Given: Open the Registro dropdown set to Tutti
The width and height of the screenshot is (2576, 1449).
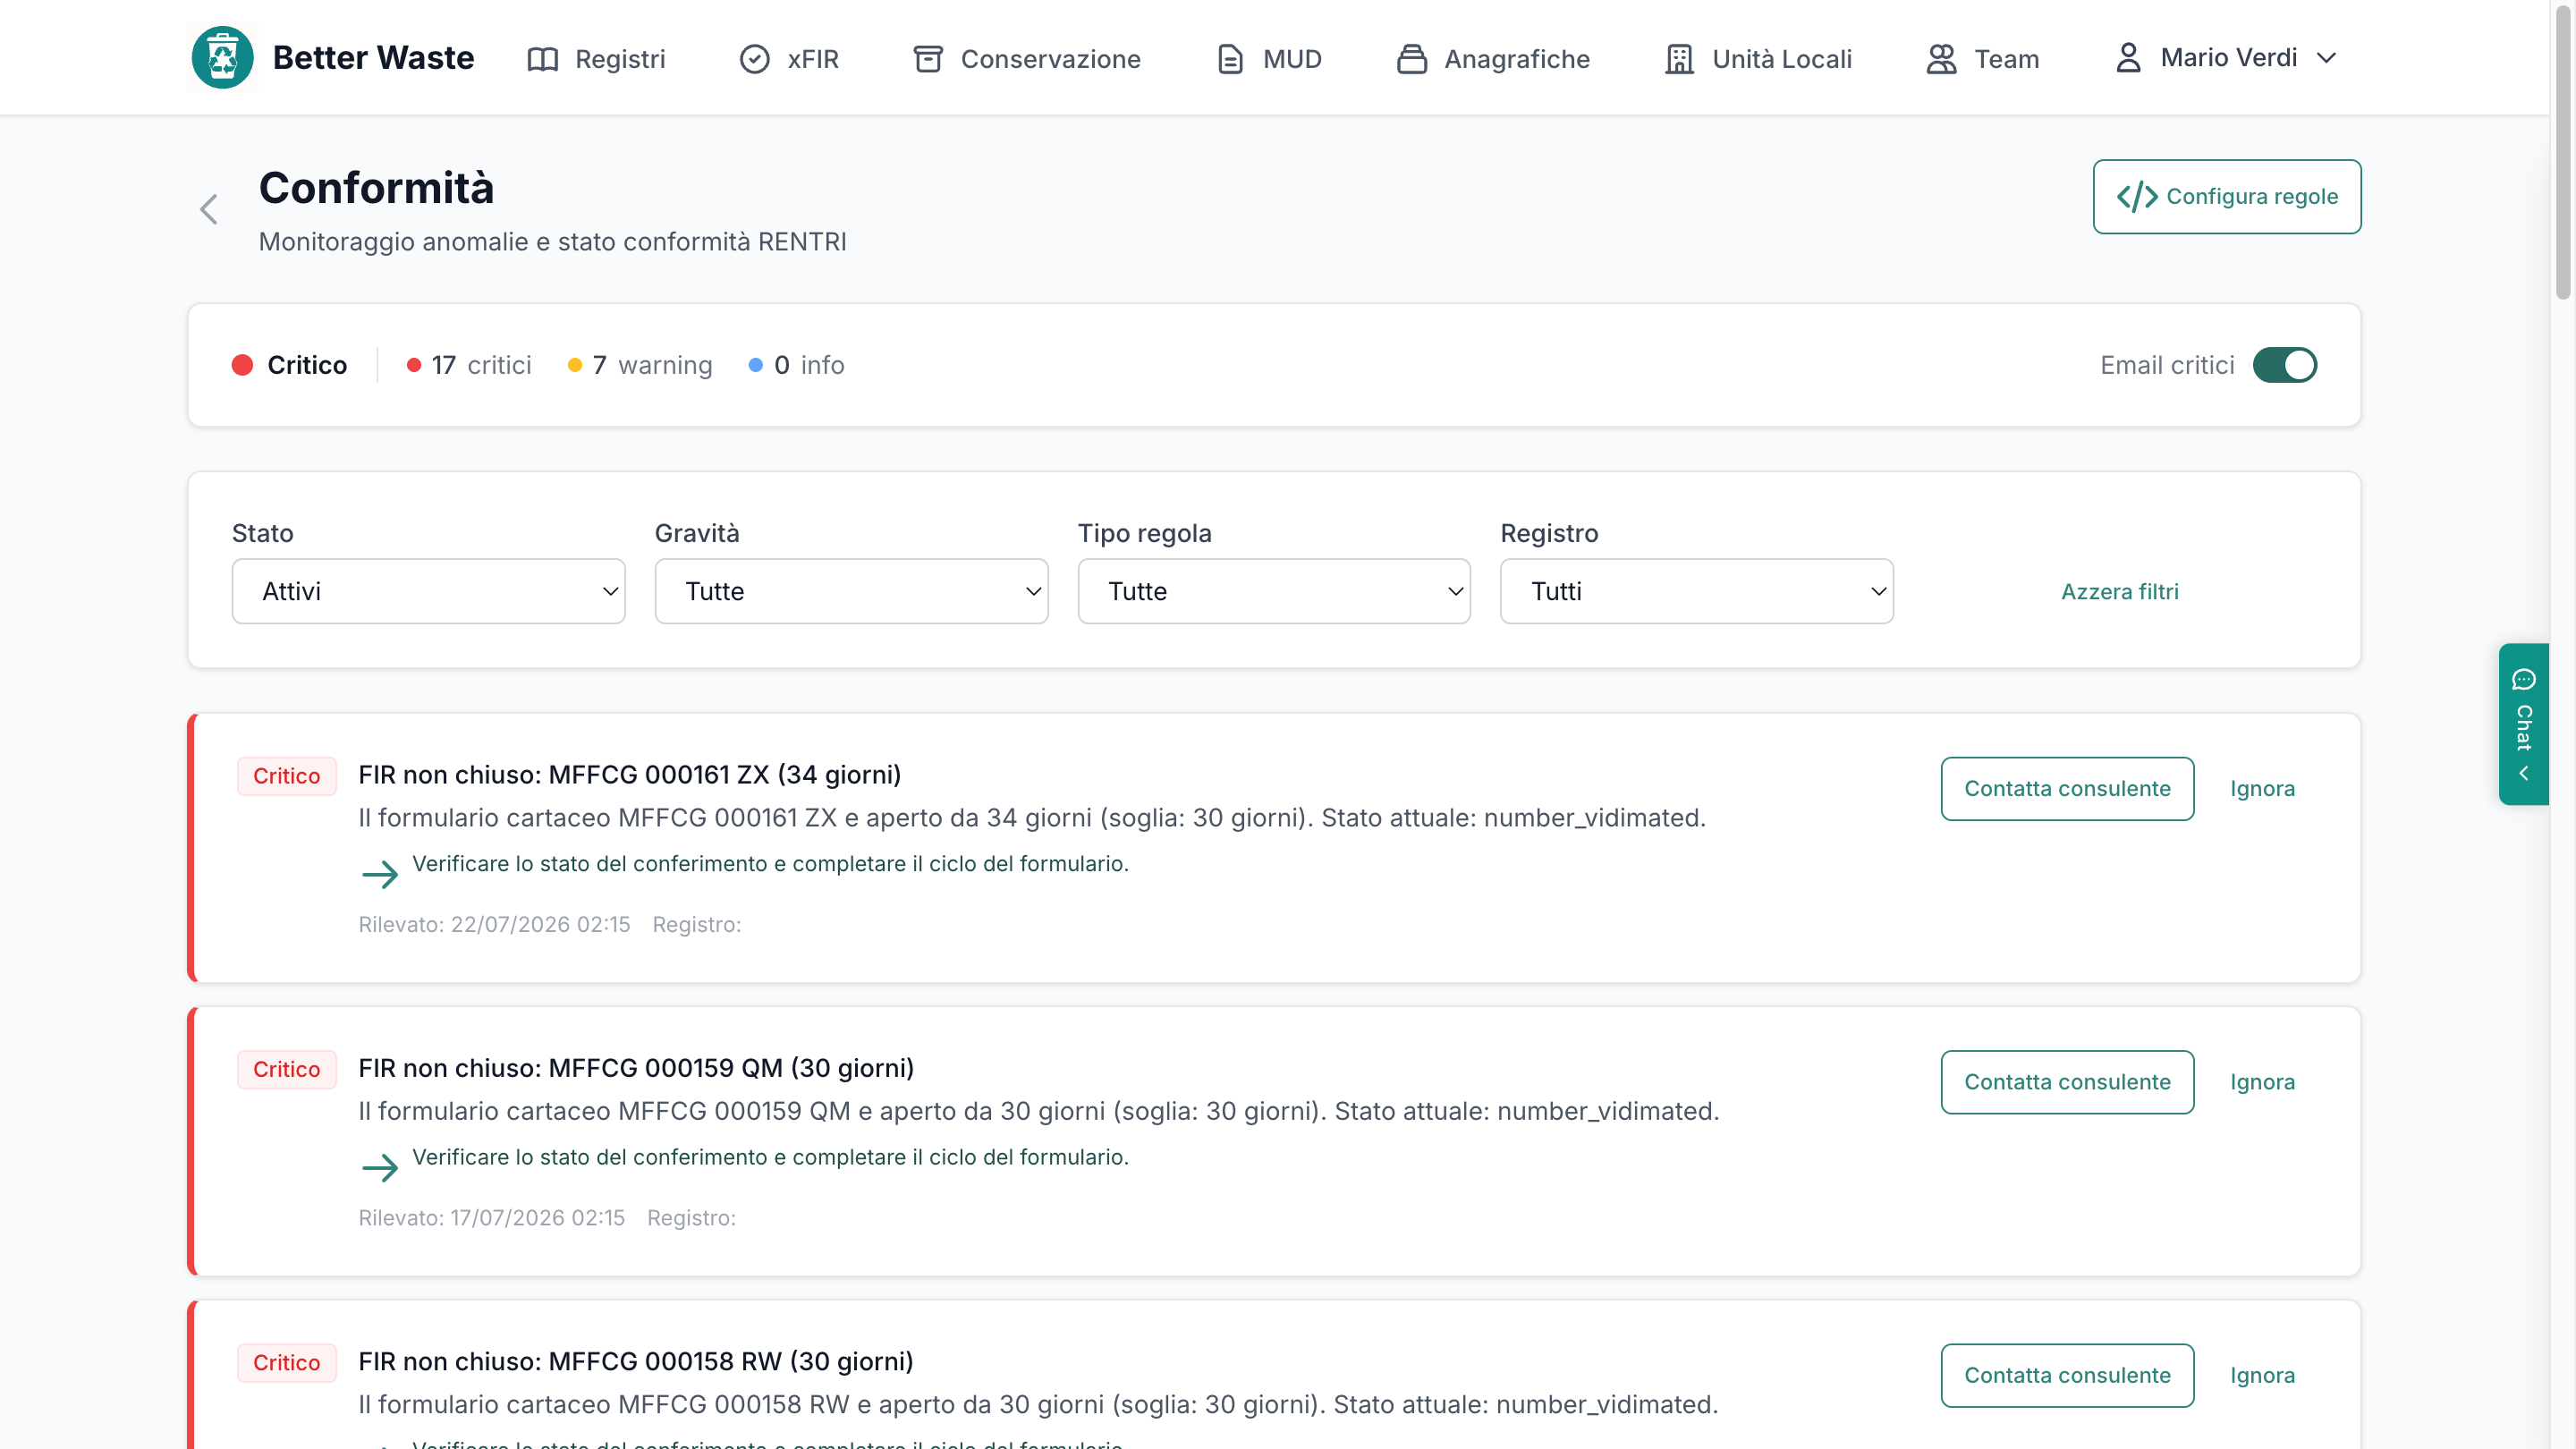Looking at the screenshot, I should 1697,591.
